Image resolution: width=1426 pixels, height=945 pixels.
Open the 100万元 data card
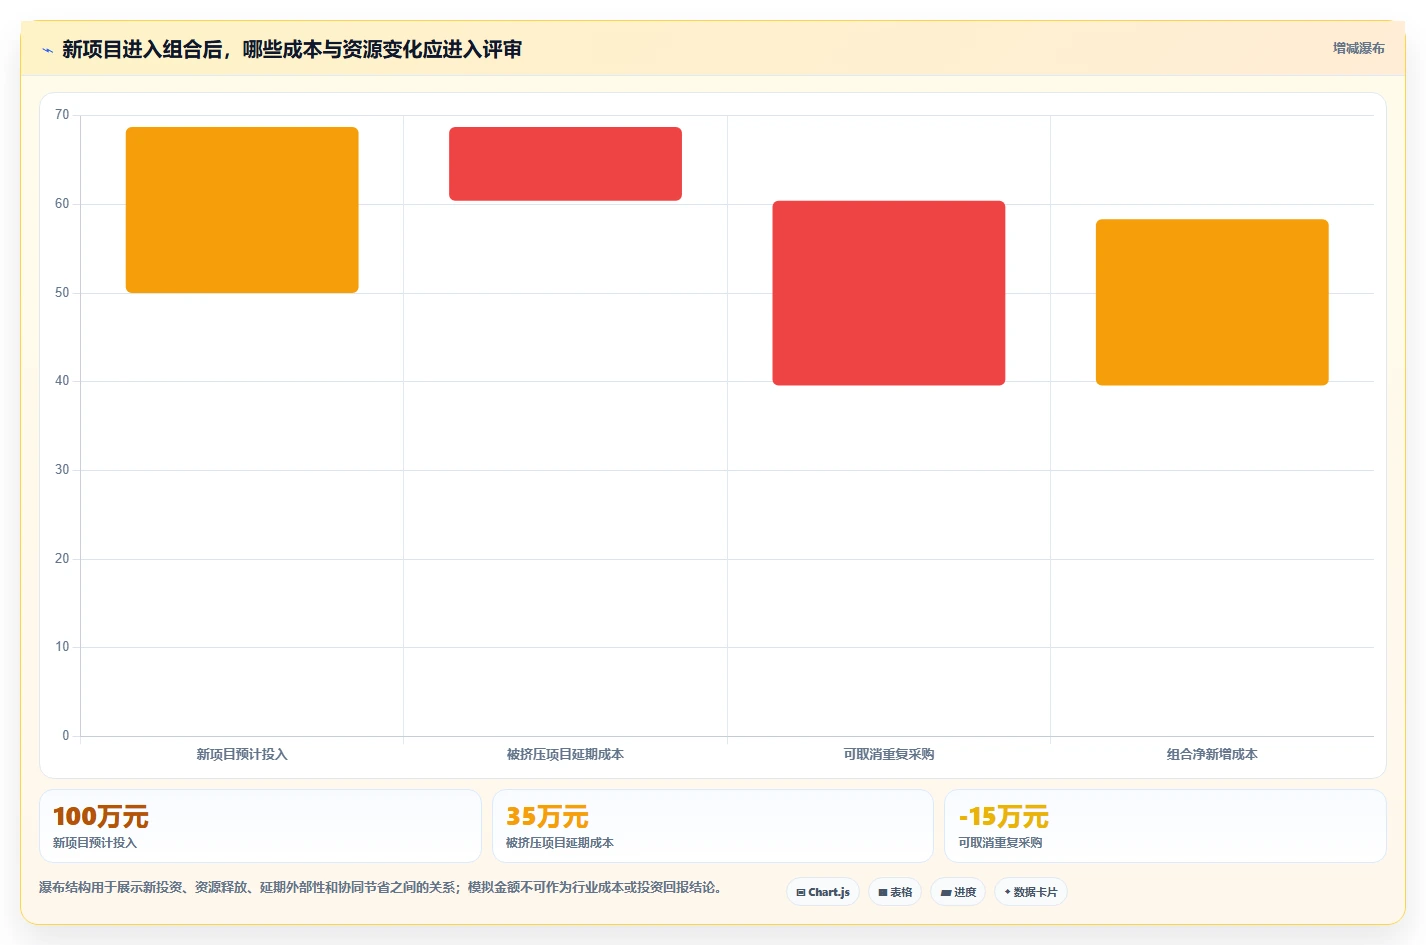[x=260, y=826]
